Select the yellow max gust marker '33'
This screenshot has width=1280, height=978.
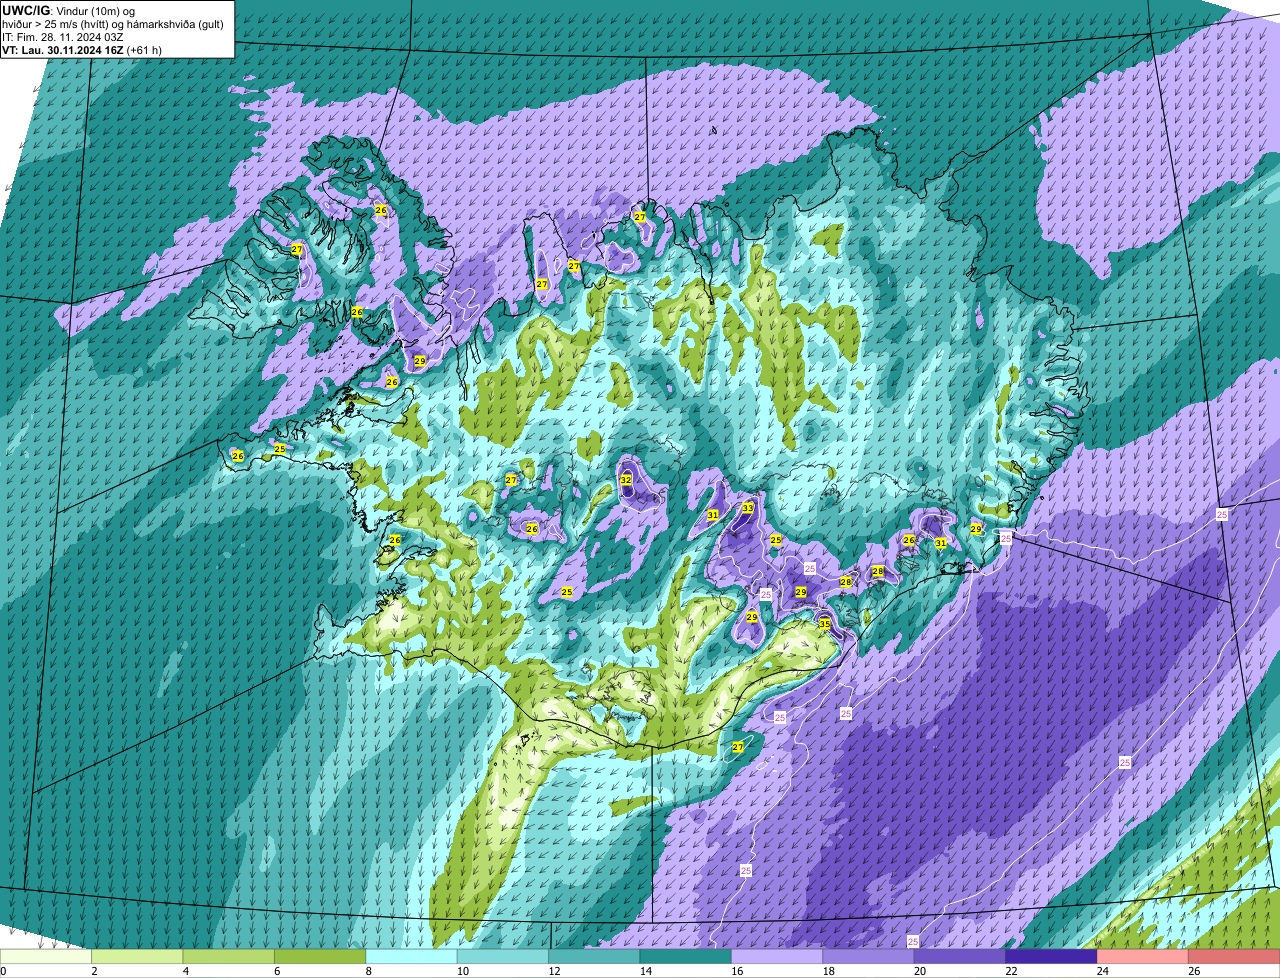(x=748, y=508)
